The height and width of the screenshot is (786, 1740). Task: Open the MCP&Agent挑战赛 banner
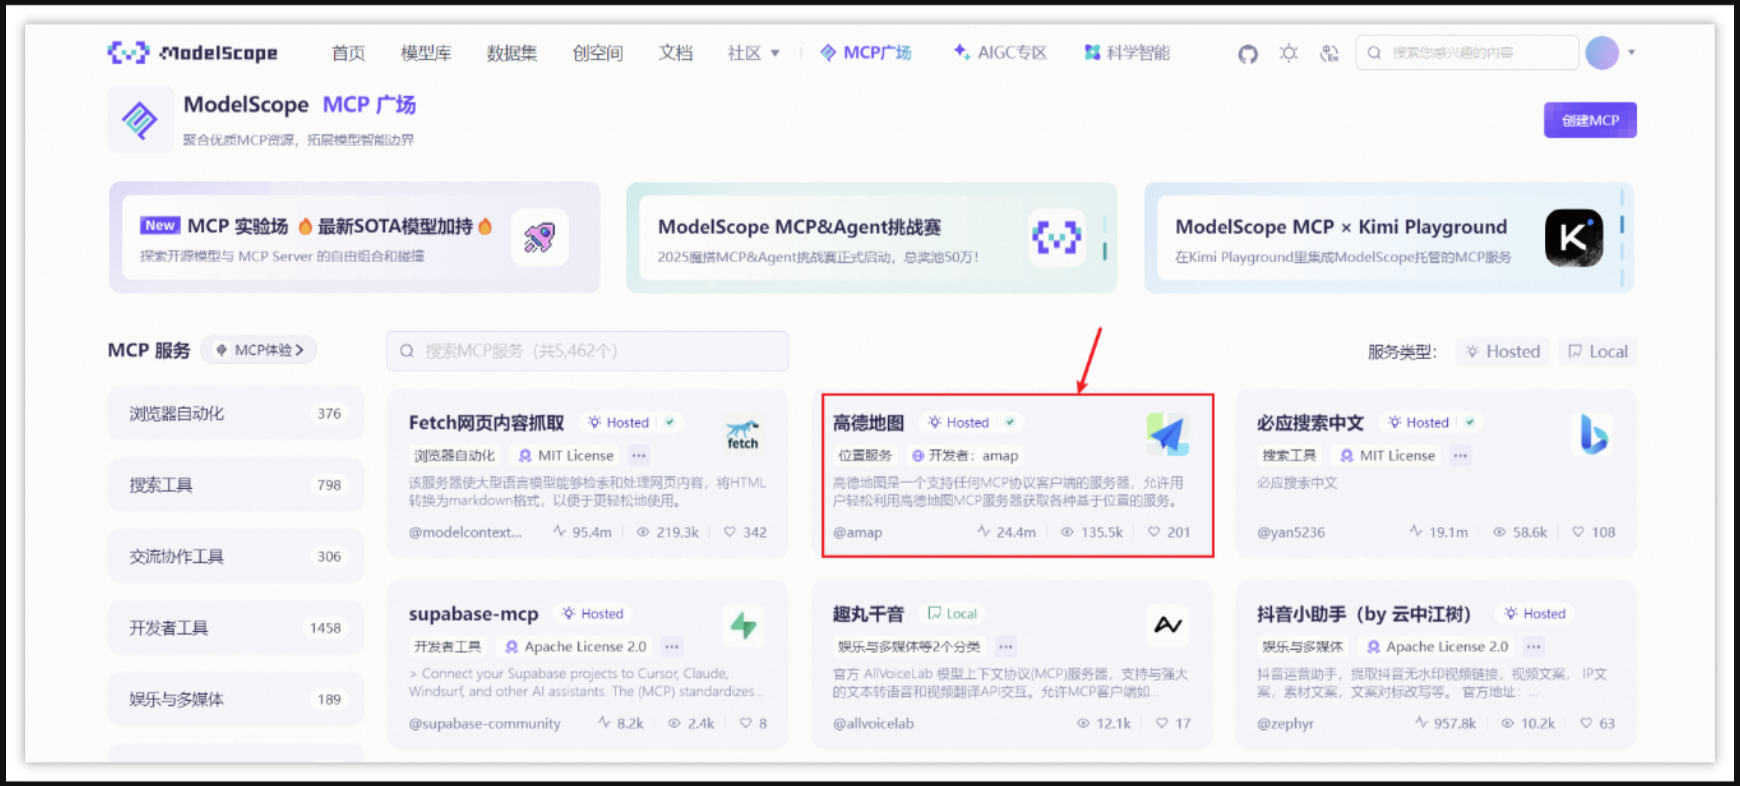pyautogui.click(x=871, y=238)
